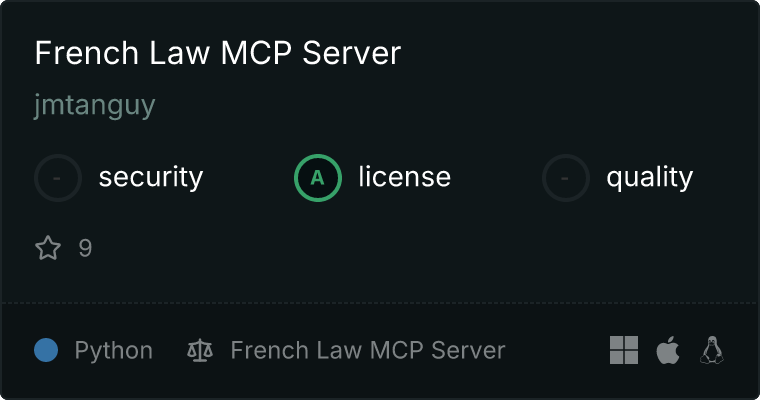Open the French Law MCP Server license text
The image size is (760, 400).
(368, 350)
